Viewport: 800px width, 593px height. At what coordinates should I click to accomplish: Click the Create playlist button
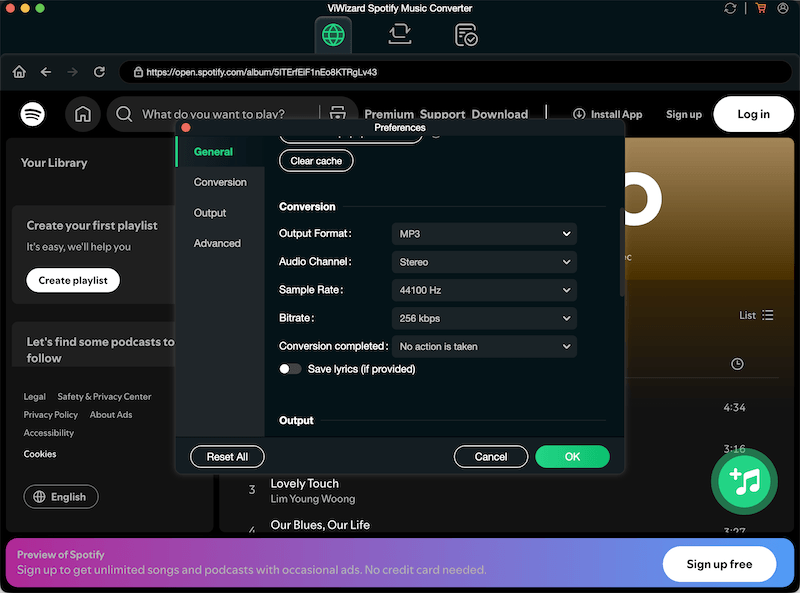73,280
